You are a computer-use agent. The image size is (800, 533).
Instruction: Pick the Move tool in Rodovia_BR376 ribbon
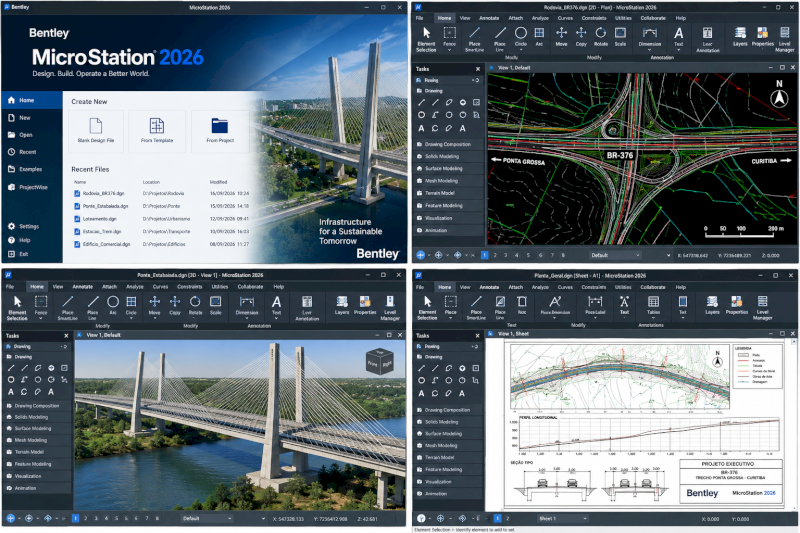[x=561, y=37]
